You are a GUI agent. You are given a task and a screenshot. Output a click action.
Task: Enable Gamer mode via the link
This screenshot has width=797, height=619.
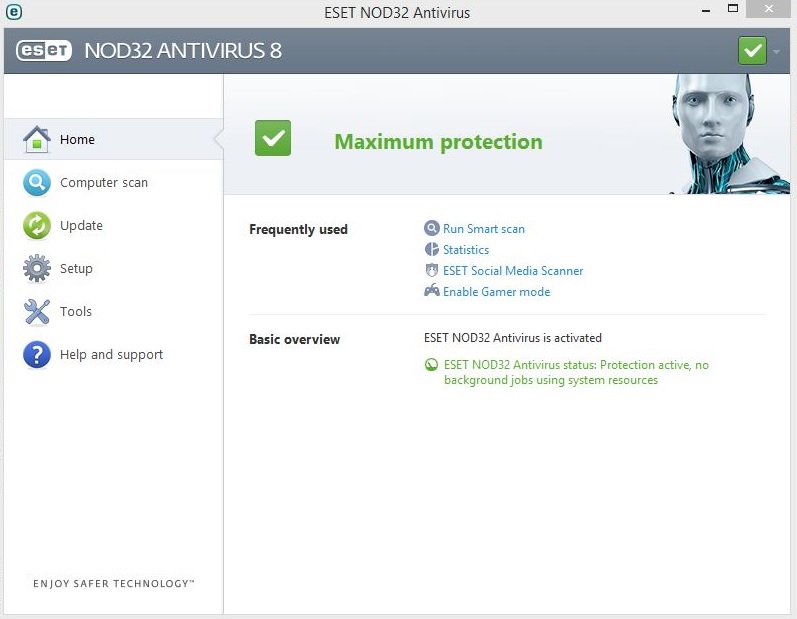(496, 292)
